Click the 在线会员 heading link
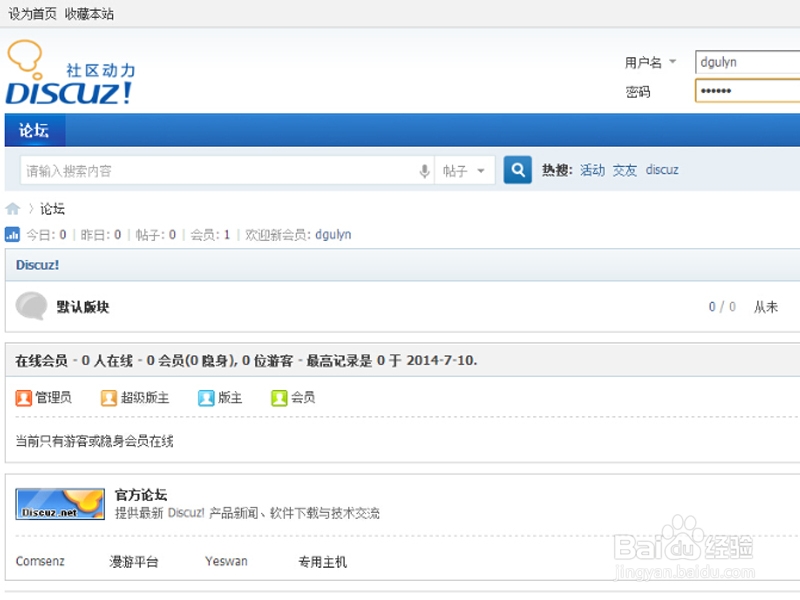This screenshot has width=800, height=600. [x=41, y=361]
